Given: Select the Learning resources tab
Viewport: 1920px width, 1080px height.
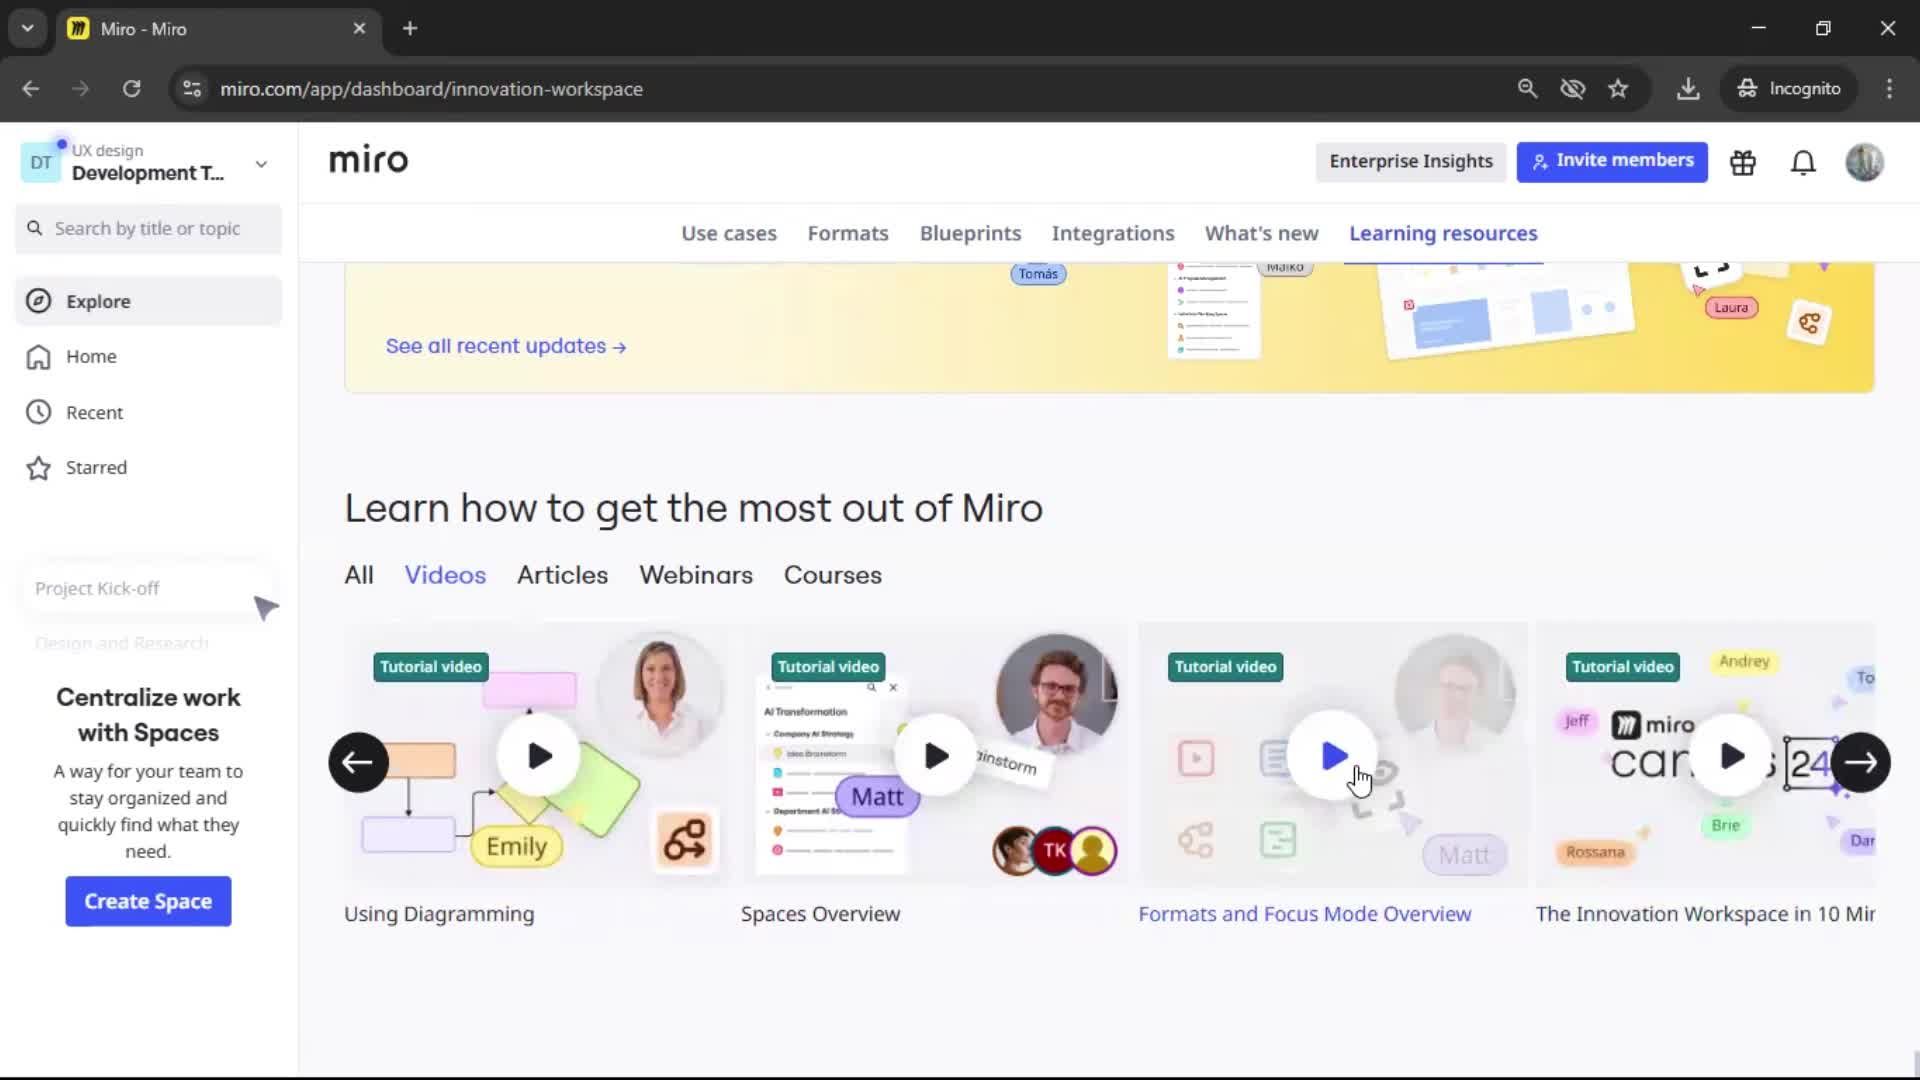Looking at the screenshot, I should click(x=1443, y=233).
